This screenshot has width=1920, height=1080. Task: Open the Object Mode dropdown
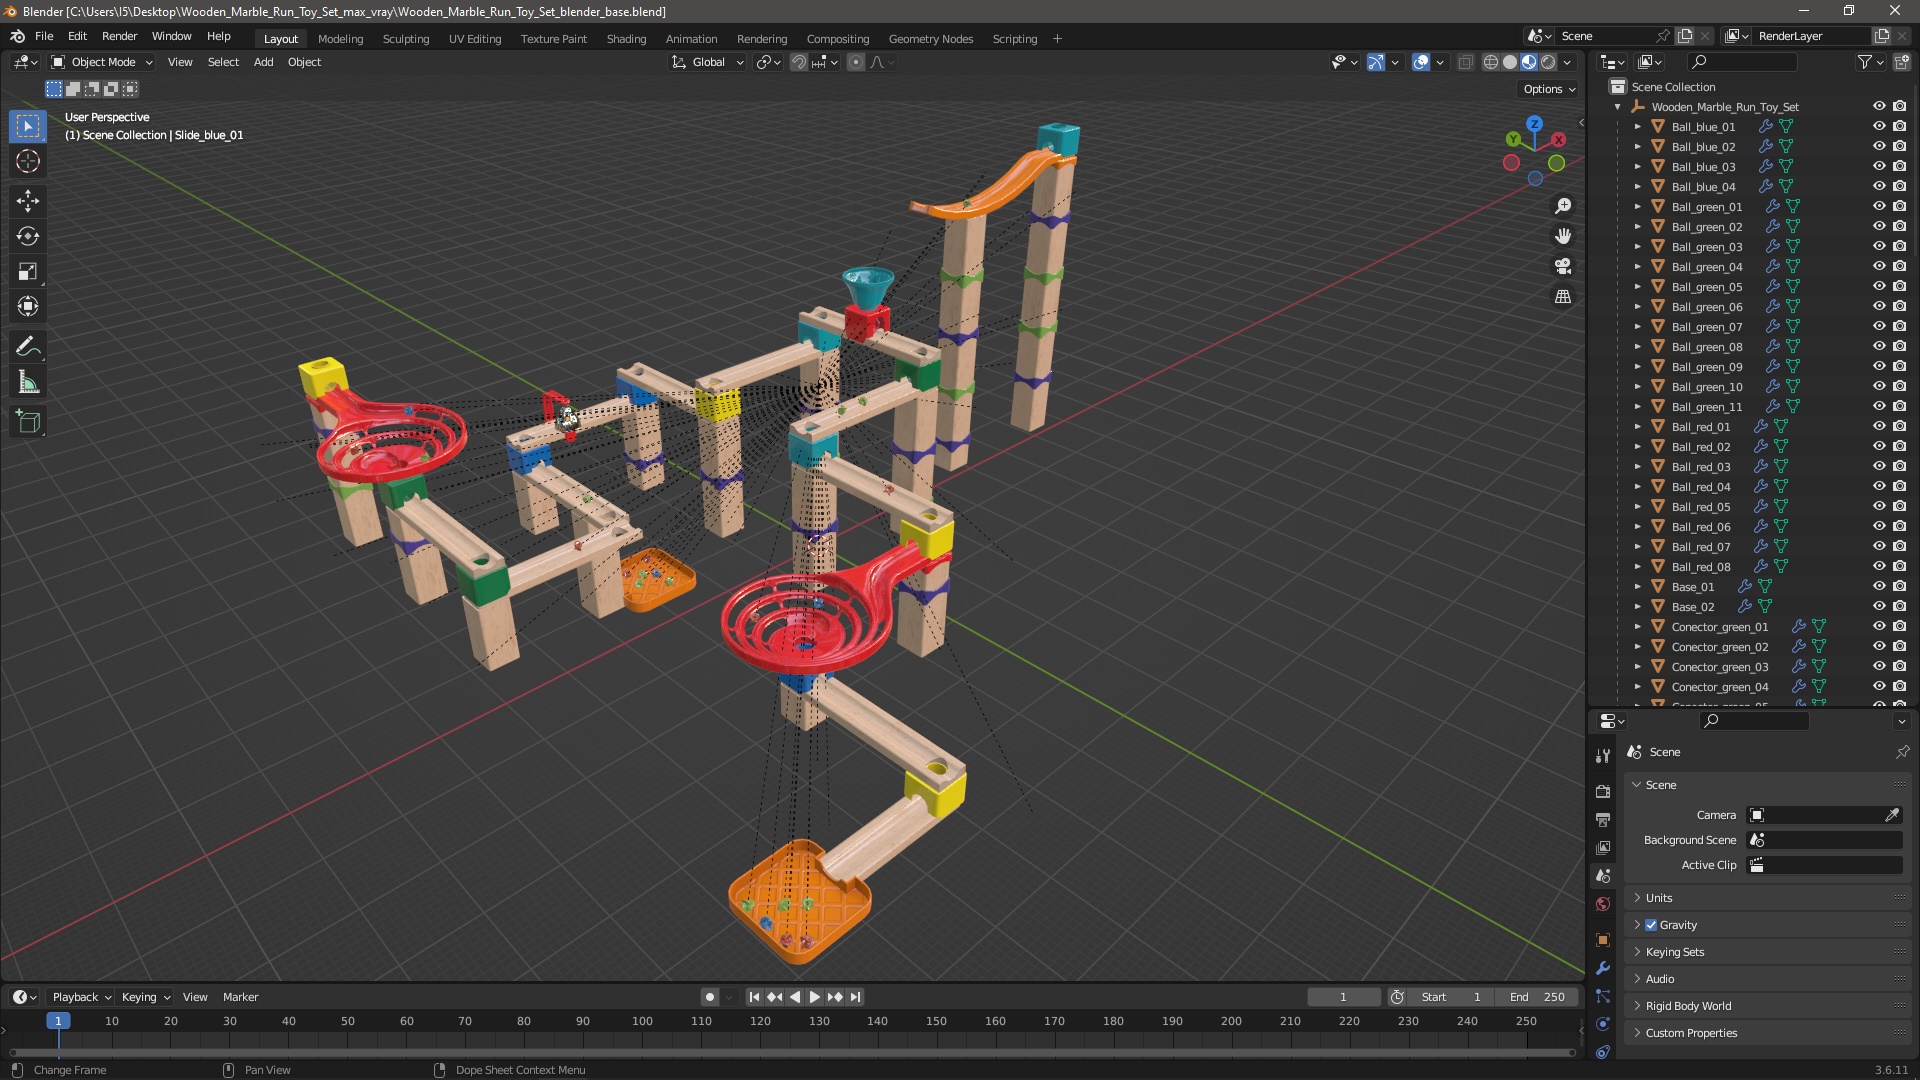click(x=101, y=62)
